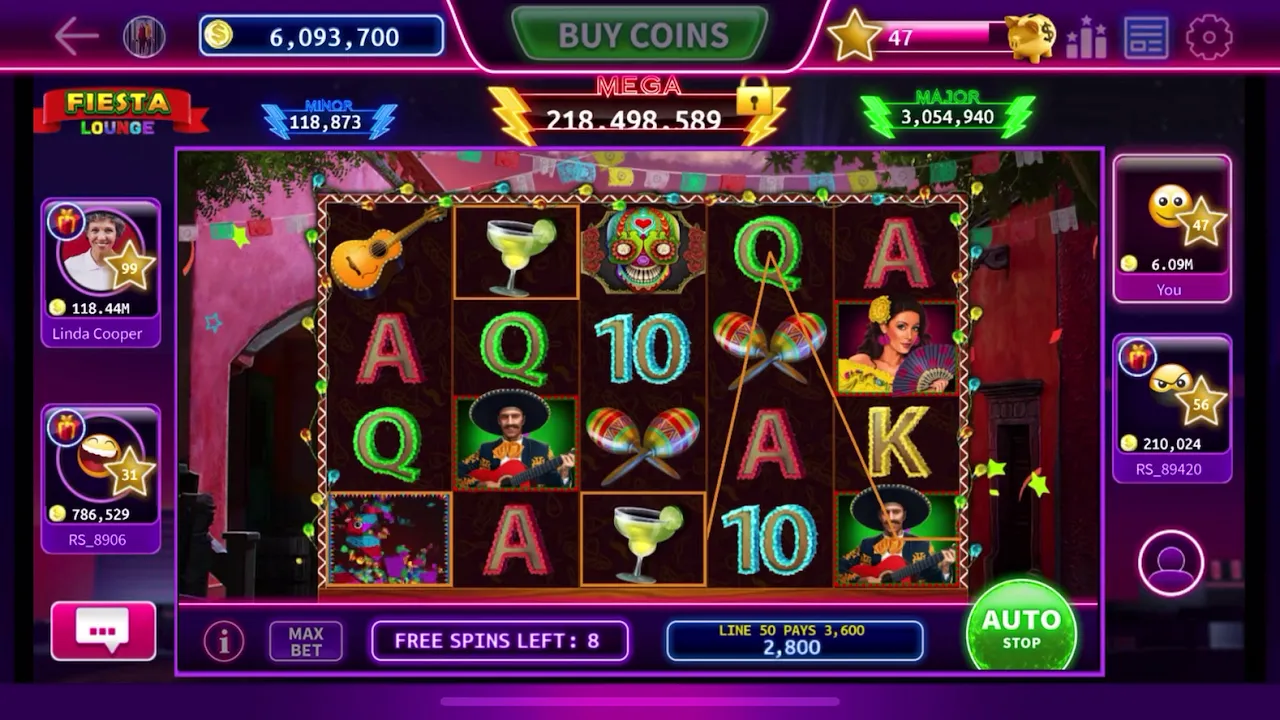Open the leaderboard bars icon
Screen dimensions: 1280x720
tap(1086, 38)
